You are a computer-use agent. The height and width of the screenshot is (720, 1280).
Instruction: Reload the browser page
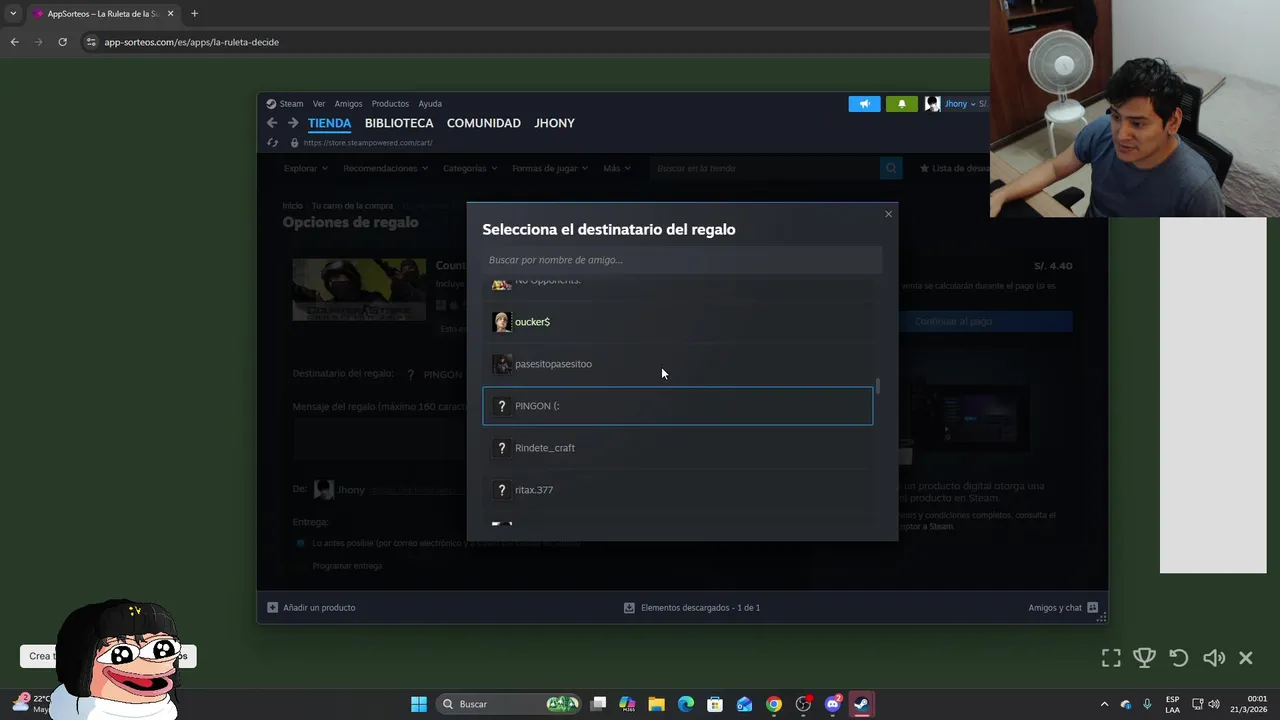(x=62, y=42)
